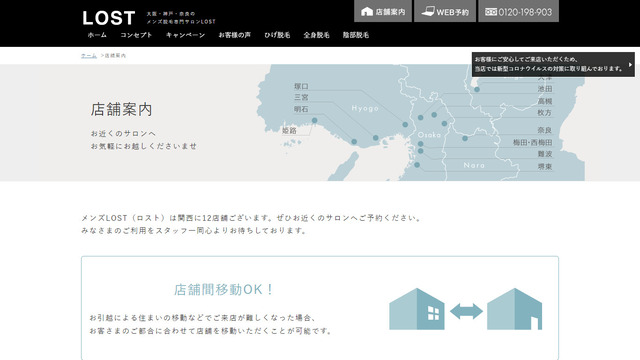
Task: Select the 姫路 store dot on the map
Action: tap(314, 120)
